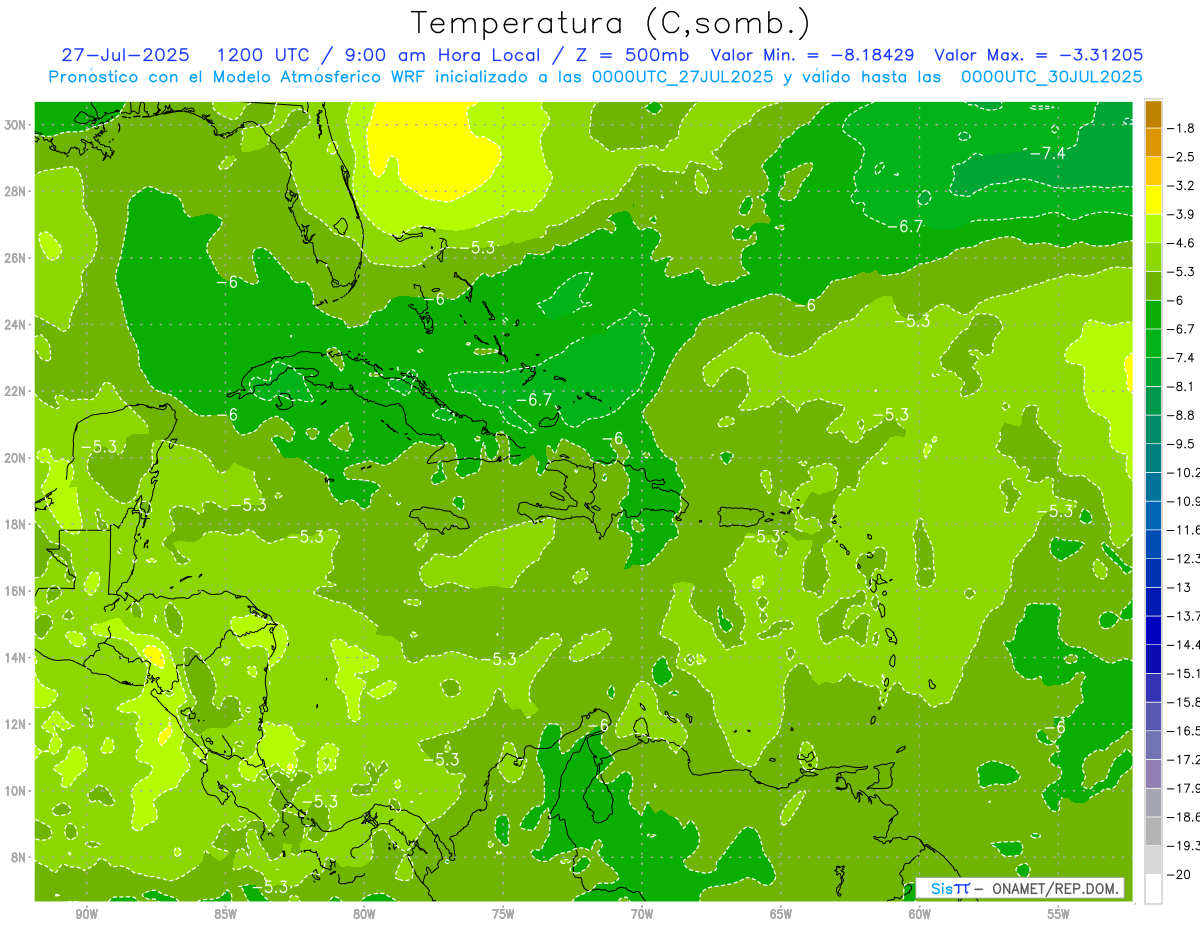1200x927 pixels.
Task: Click the 24N latitude axis label
Action: click(17, 324)
